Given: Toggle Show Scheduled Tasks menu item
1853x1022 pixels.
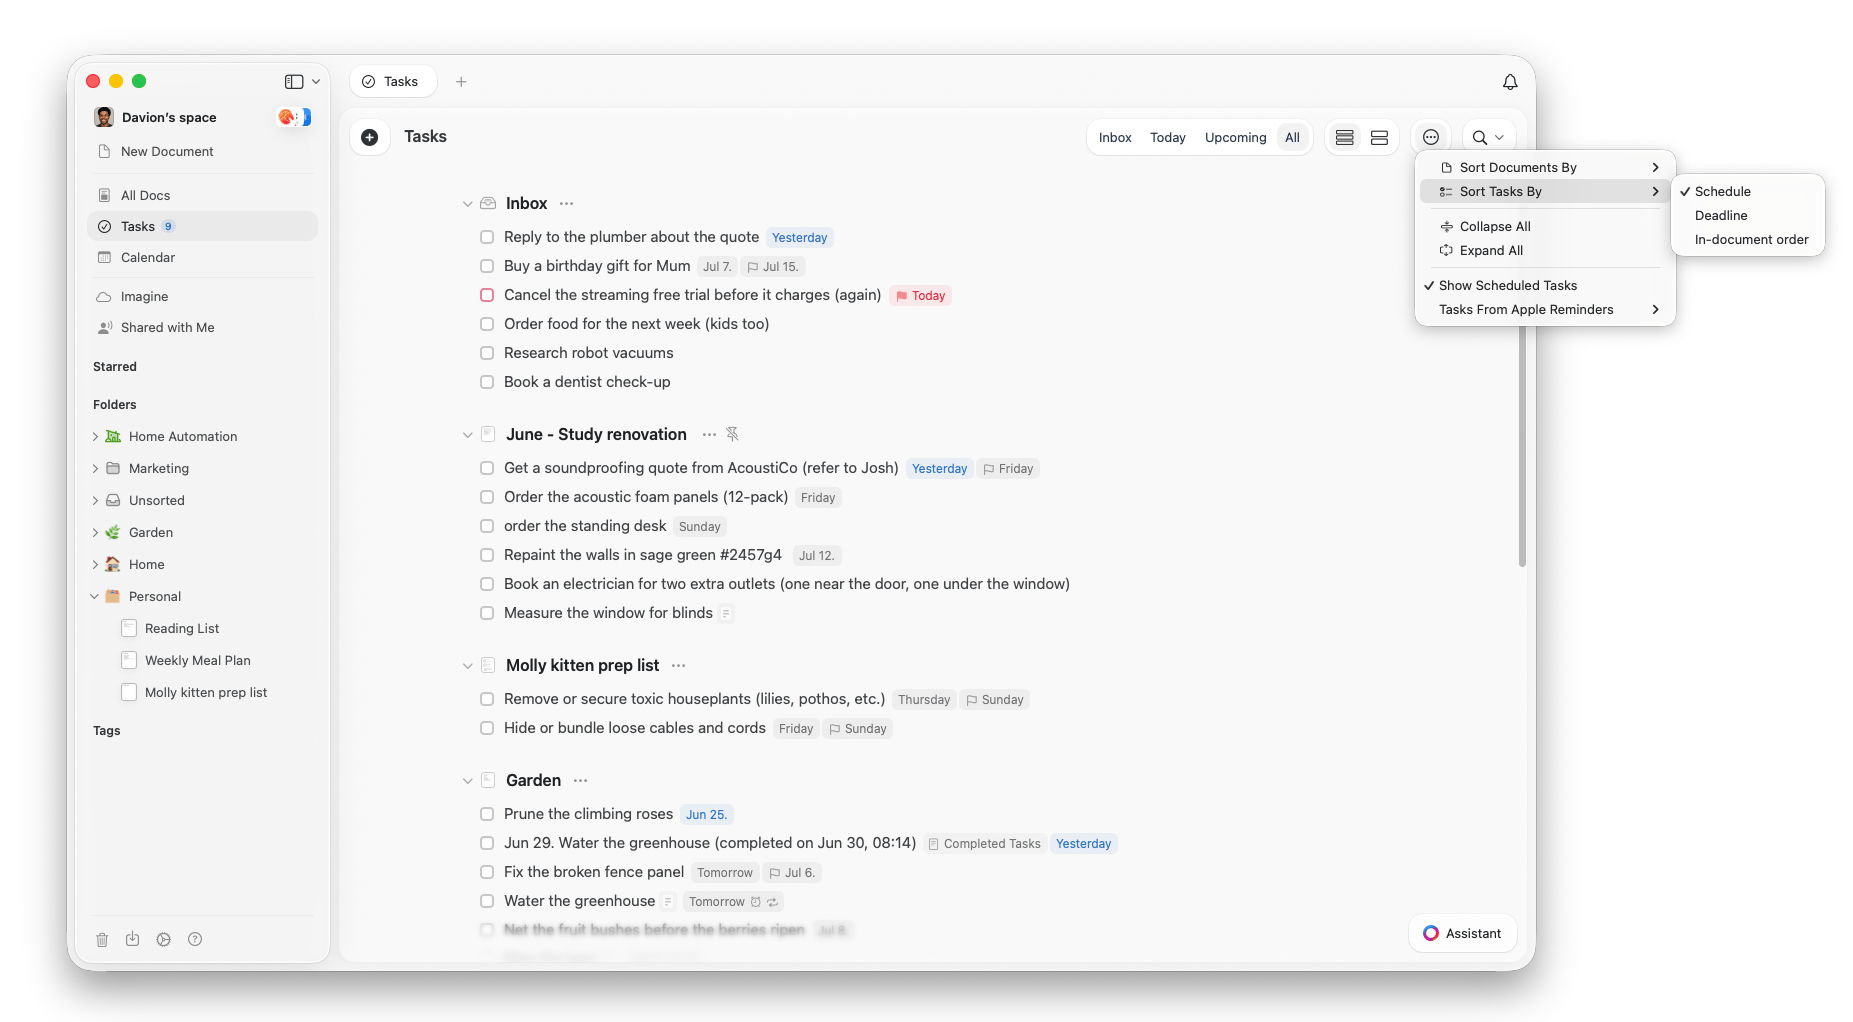Looking at the screenshot, I should pyautogui.click(x=1545, y=285).
